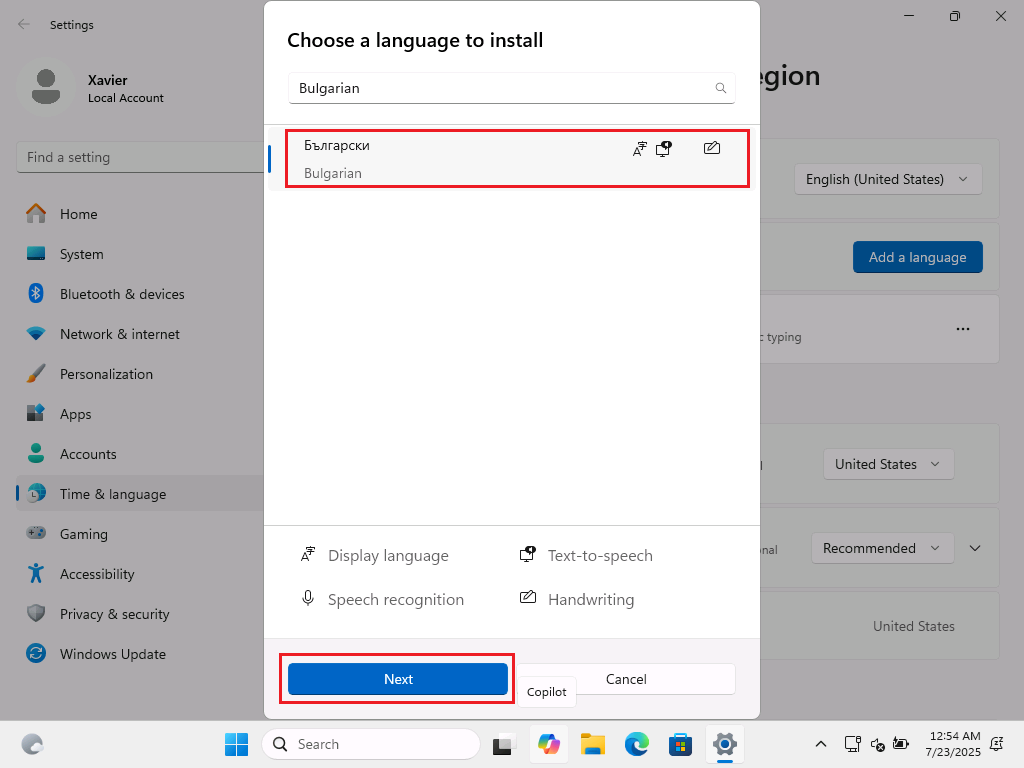Click the Find a setting field
1024x768 pixels.
[x=140, y=157]
